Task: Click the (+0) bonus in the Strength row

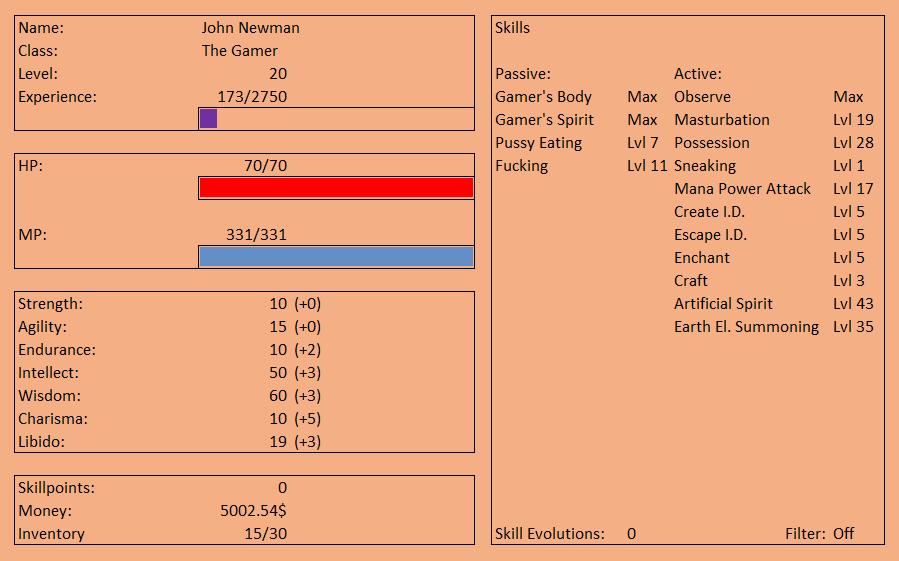Action: [308, 303]
